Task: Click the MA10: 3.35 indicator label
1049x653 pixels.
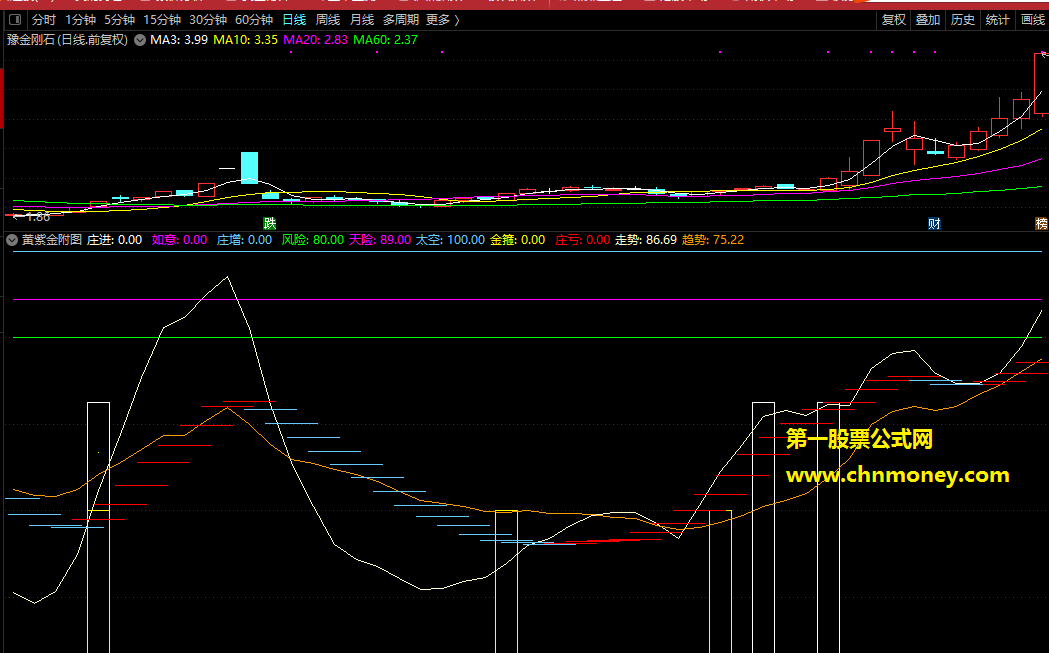Action: coord(246,40)
